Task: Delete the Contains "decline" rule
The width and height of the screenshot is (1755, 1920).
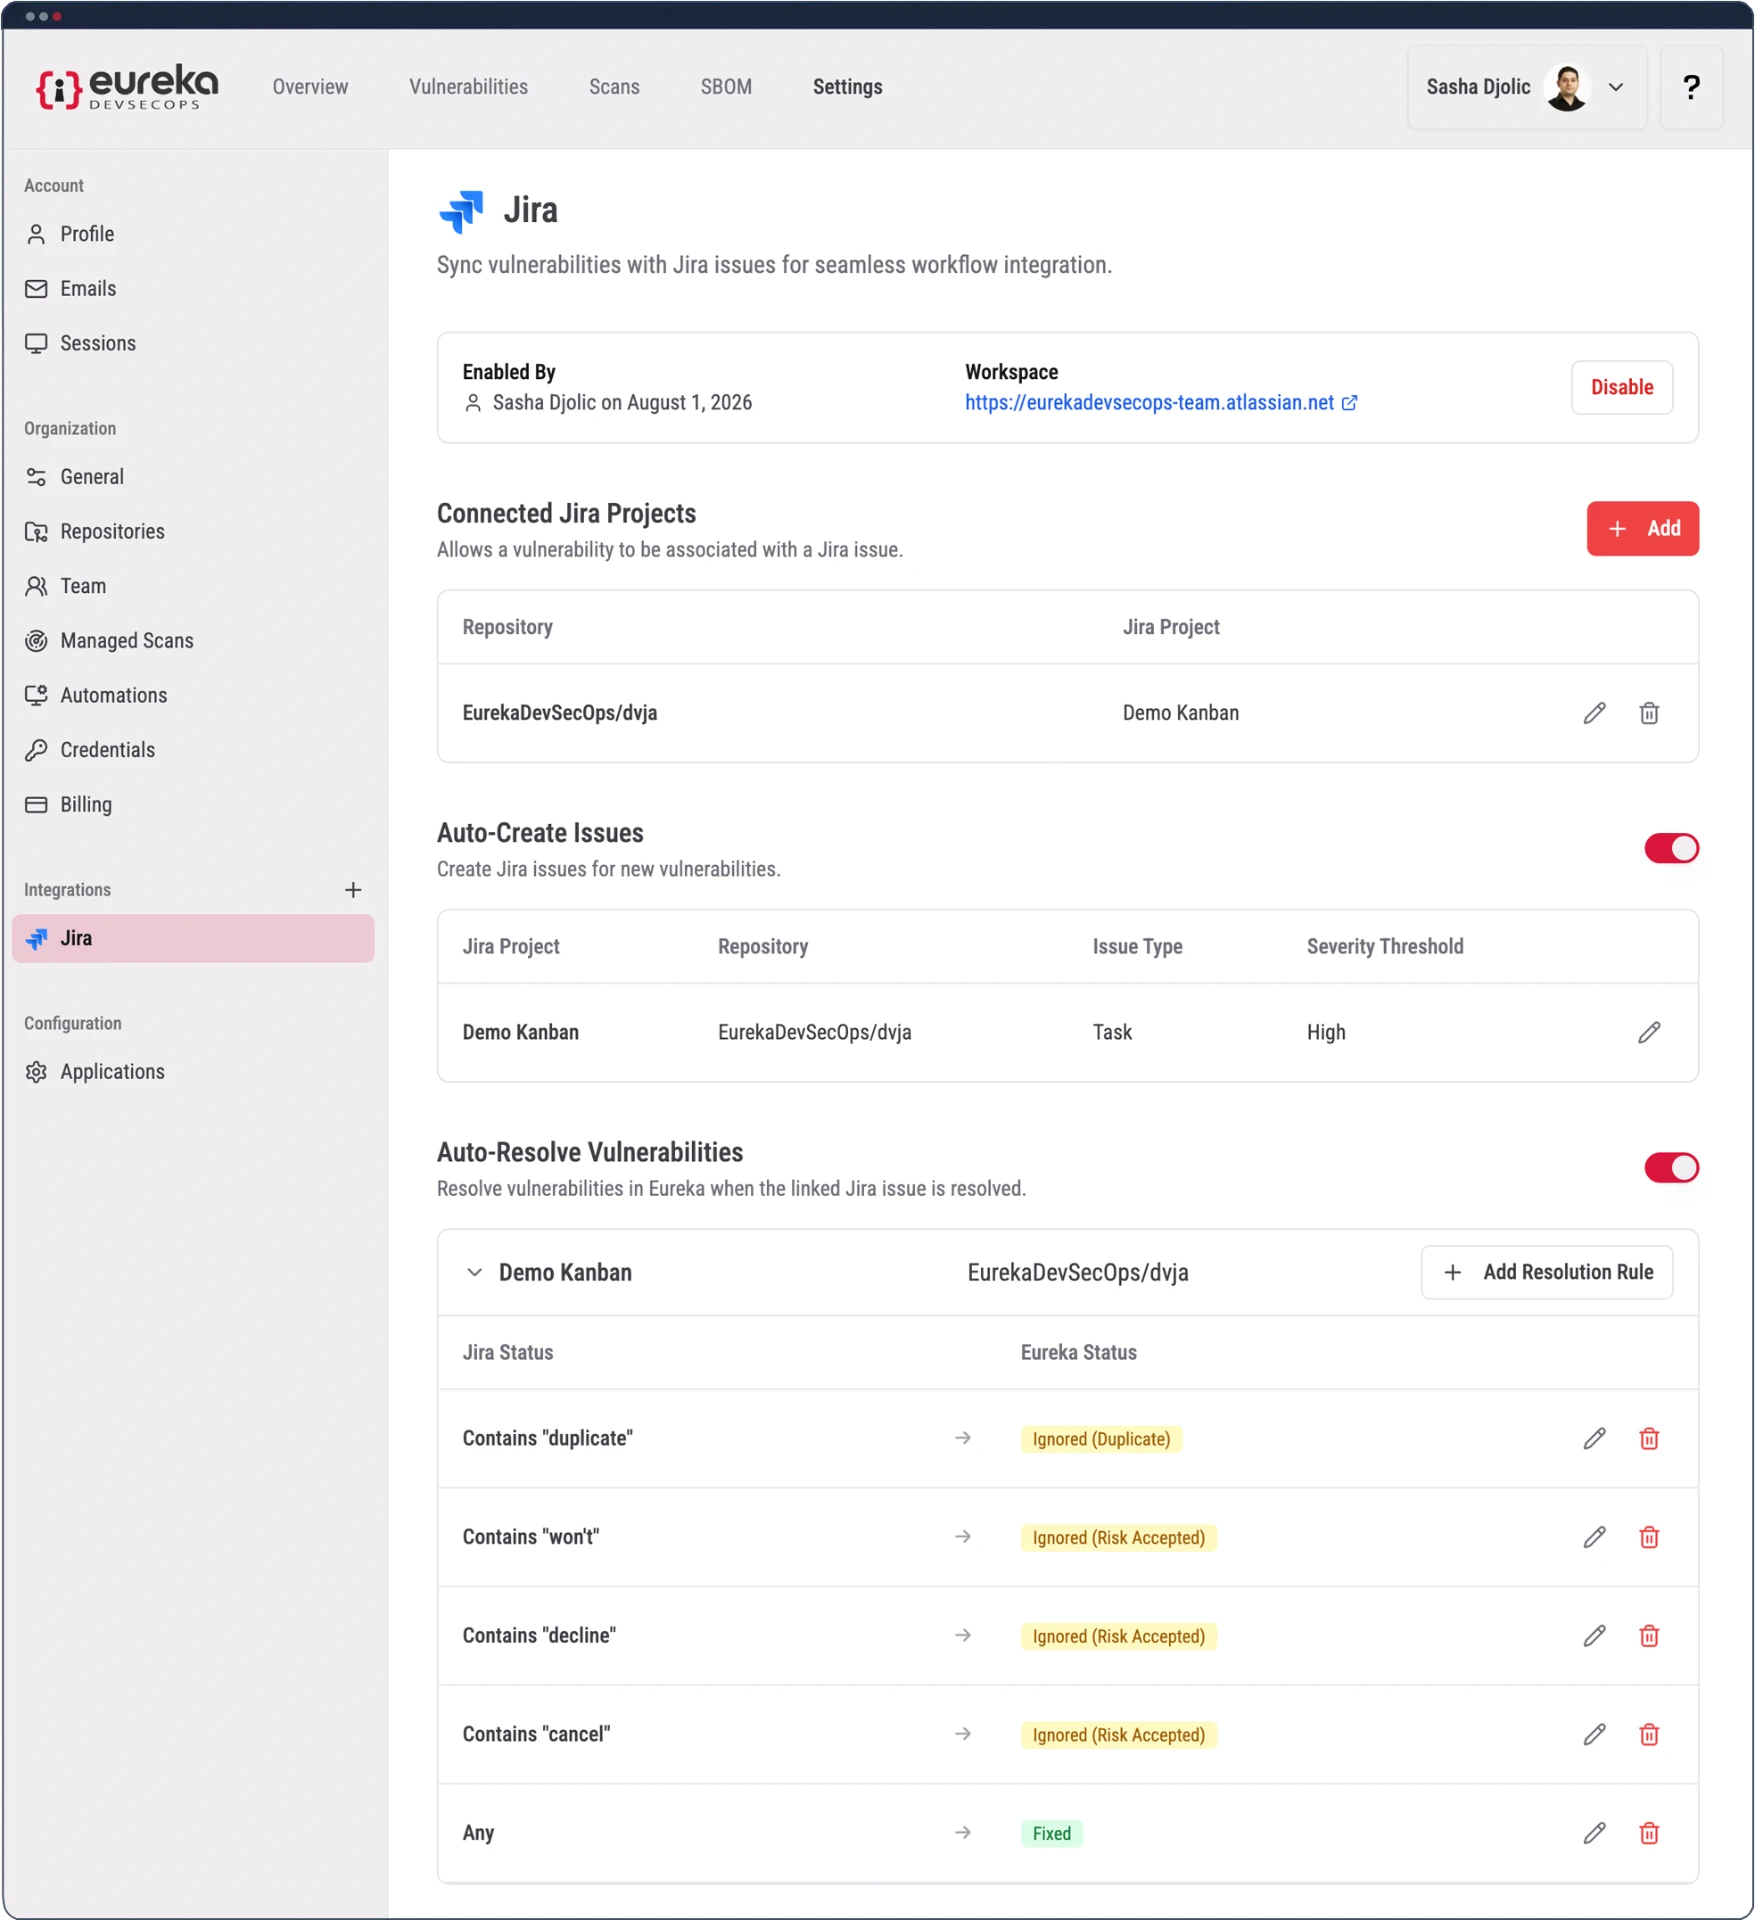Action: click(x=1649, y=1637)
